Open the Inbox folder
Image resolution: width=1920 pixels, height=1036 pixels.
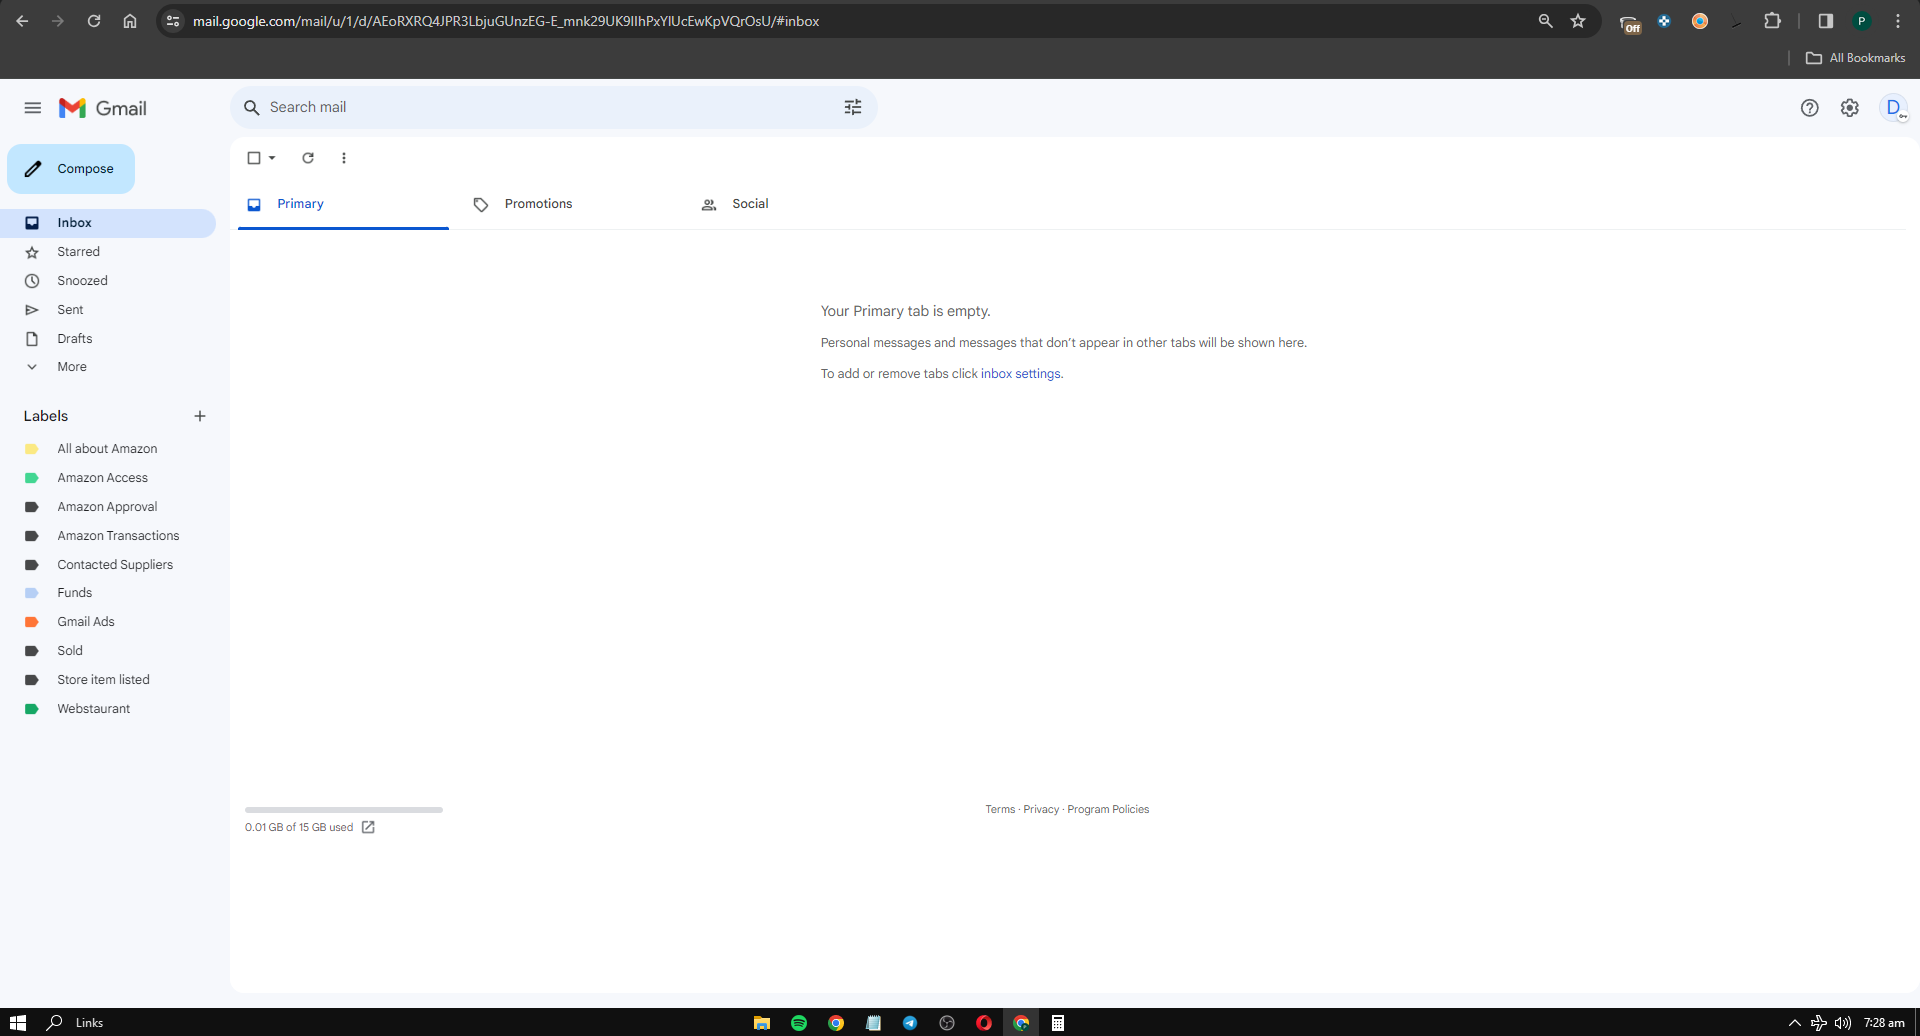point(108,223)
